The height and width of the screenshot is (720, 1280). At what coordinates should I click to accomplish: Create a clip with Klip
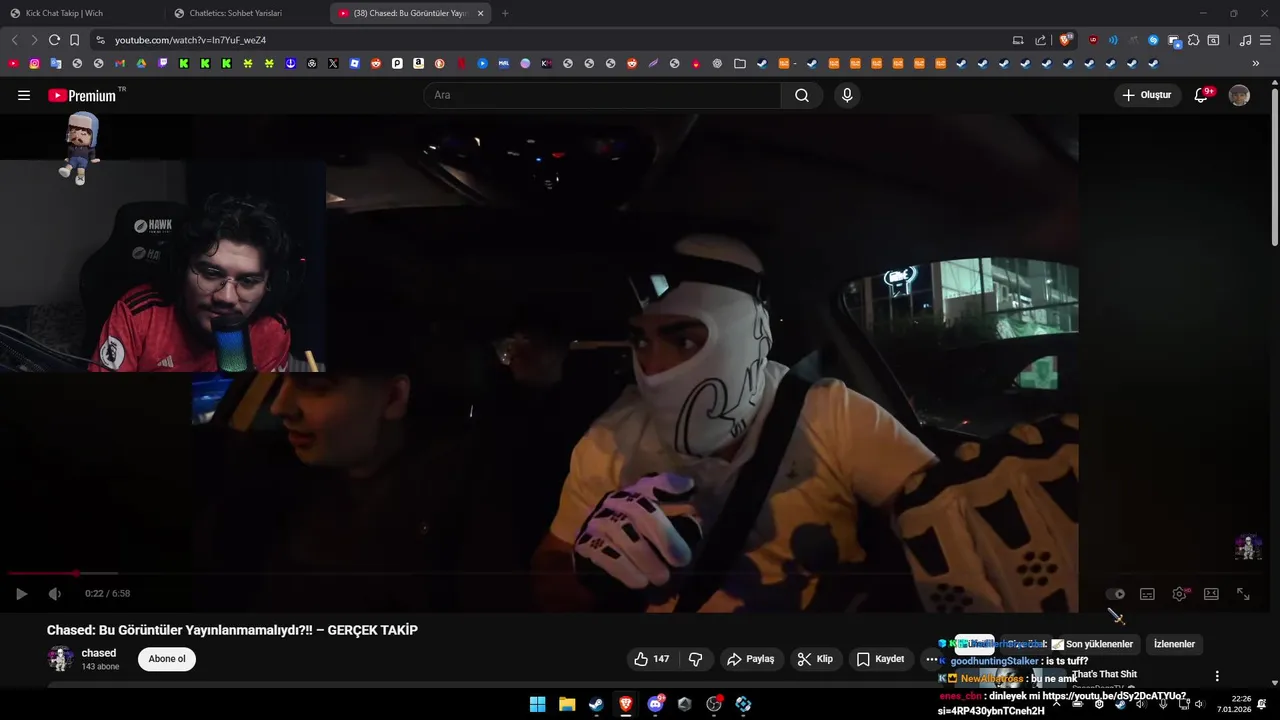coord(815,659)
